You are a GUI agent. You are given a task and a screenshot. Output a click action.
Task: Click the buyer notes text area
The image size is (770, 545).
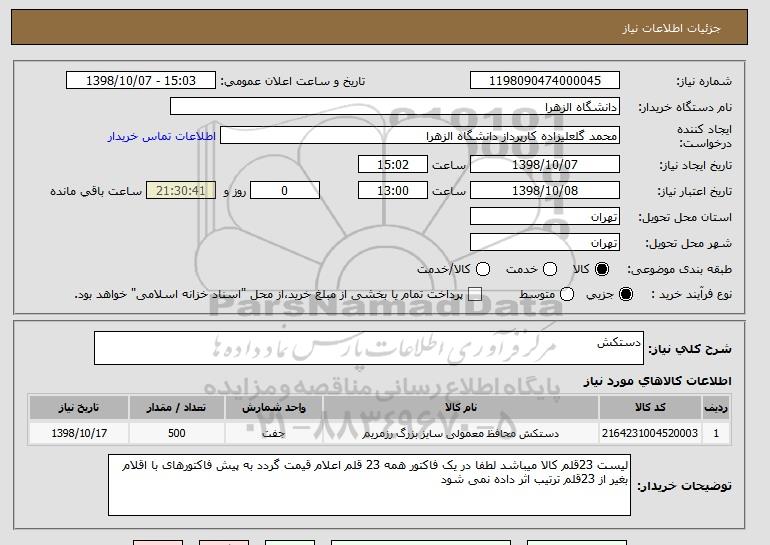[369, 485]
